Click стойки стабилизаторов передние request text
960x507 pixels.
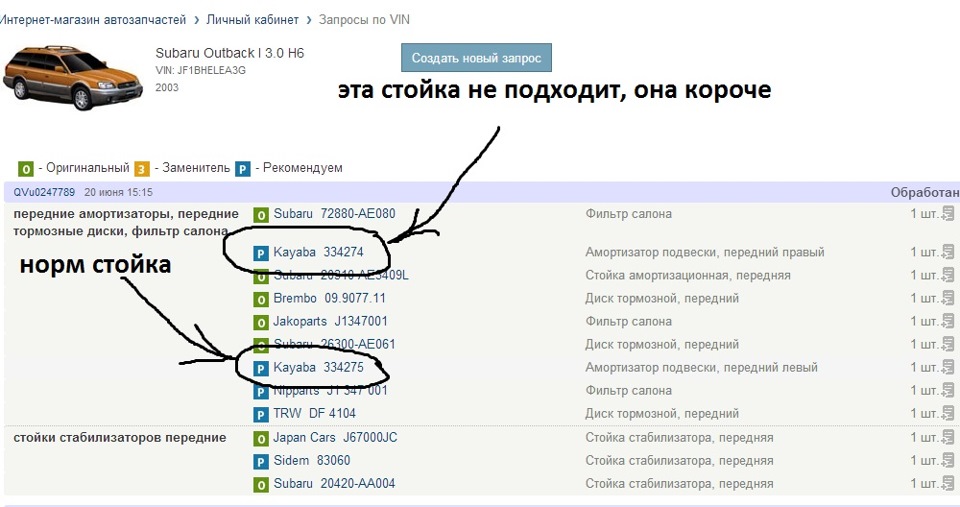point(120,438)
